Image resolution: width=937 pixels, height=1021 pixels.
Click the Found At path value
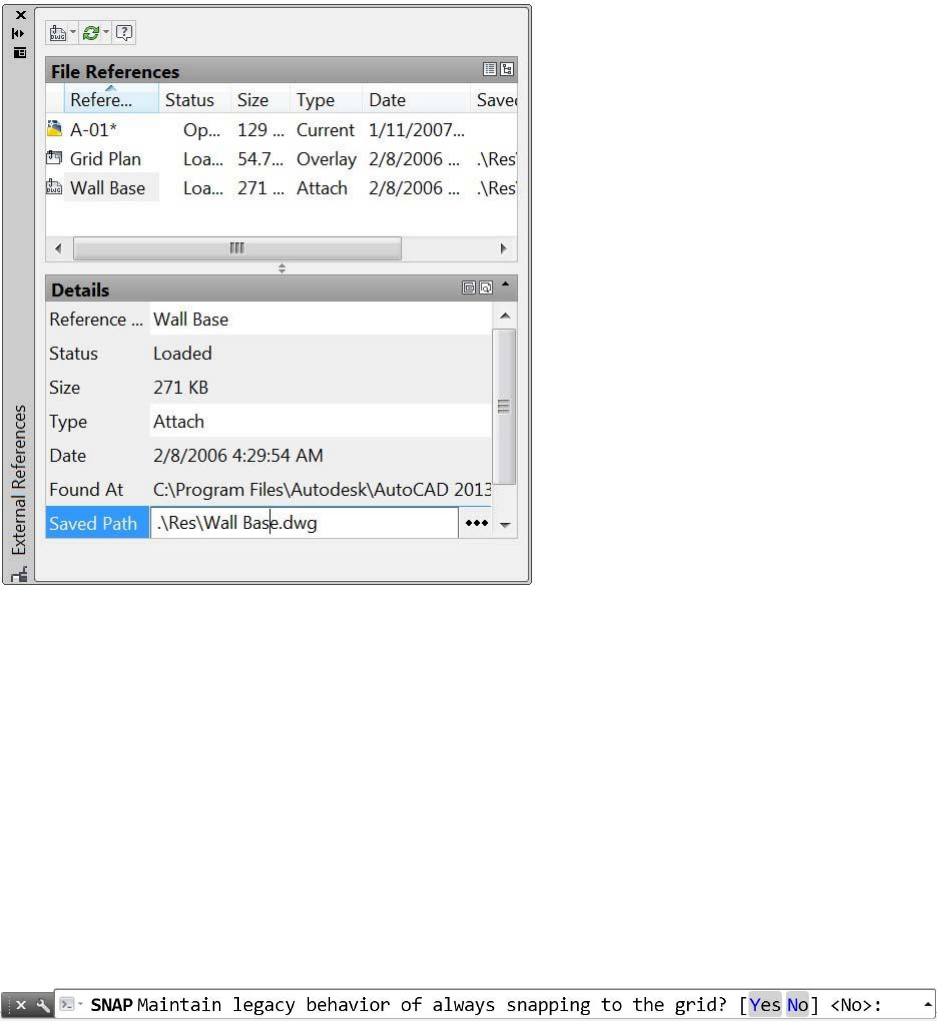coord(322,490)
